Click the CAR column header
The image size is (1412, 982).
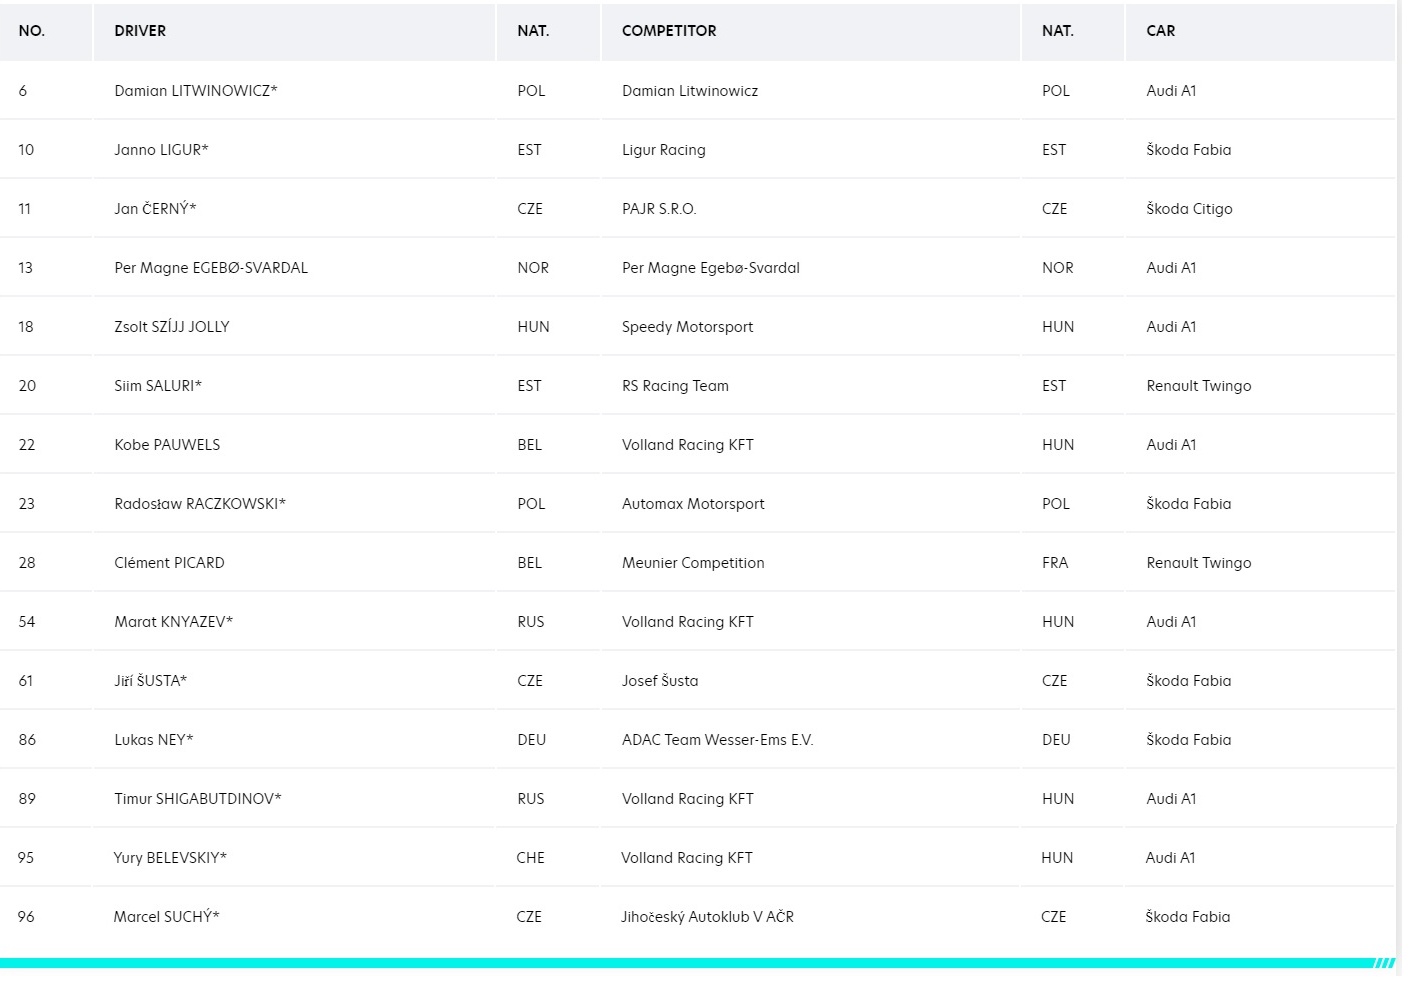tap(1160, 31)
